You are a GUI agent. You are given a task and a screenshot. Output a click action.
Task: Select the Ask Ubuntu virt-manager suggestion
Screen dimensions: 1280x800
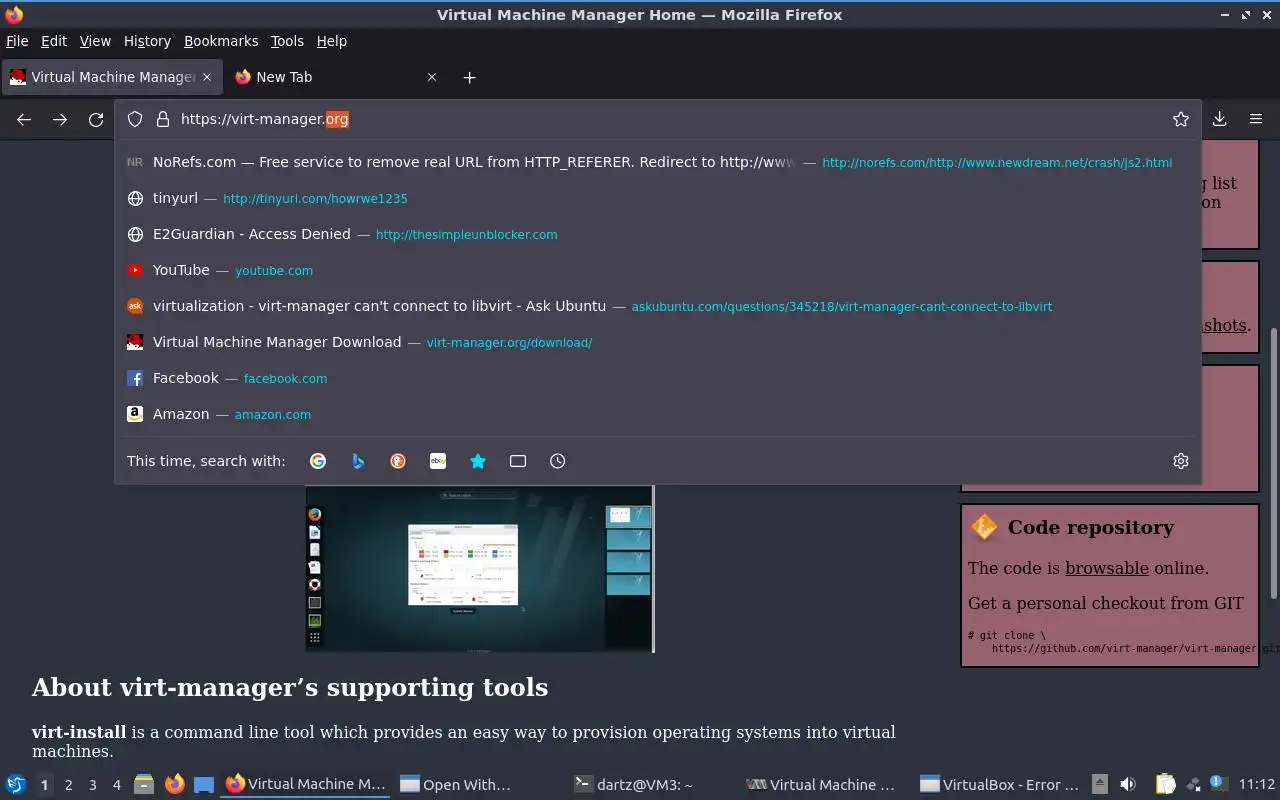(658, 306)
